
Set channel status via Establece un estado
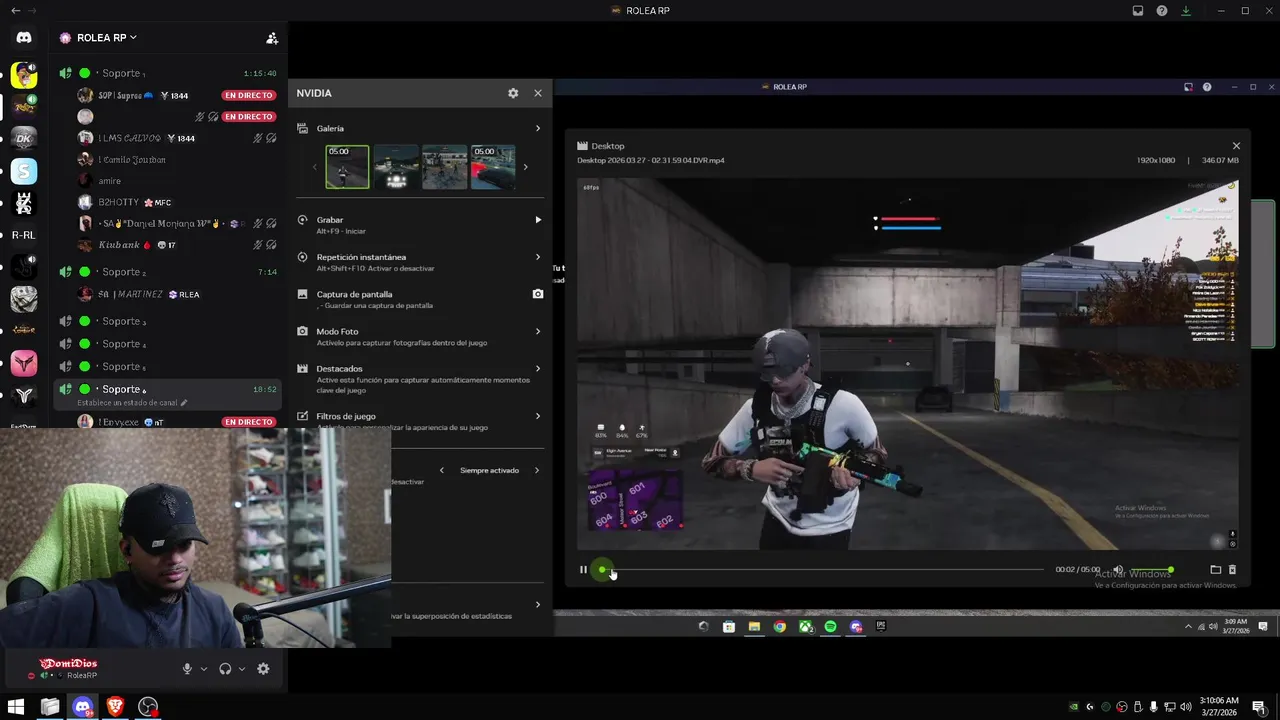coord(132,403)
